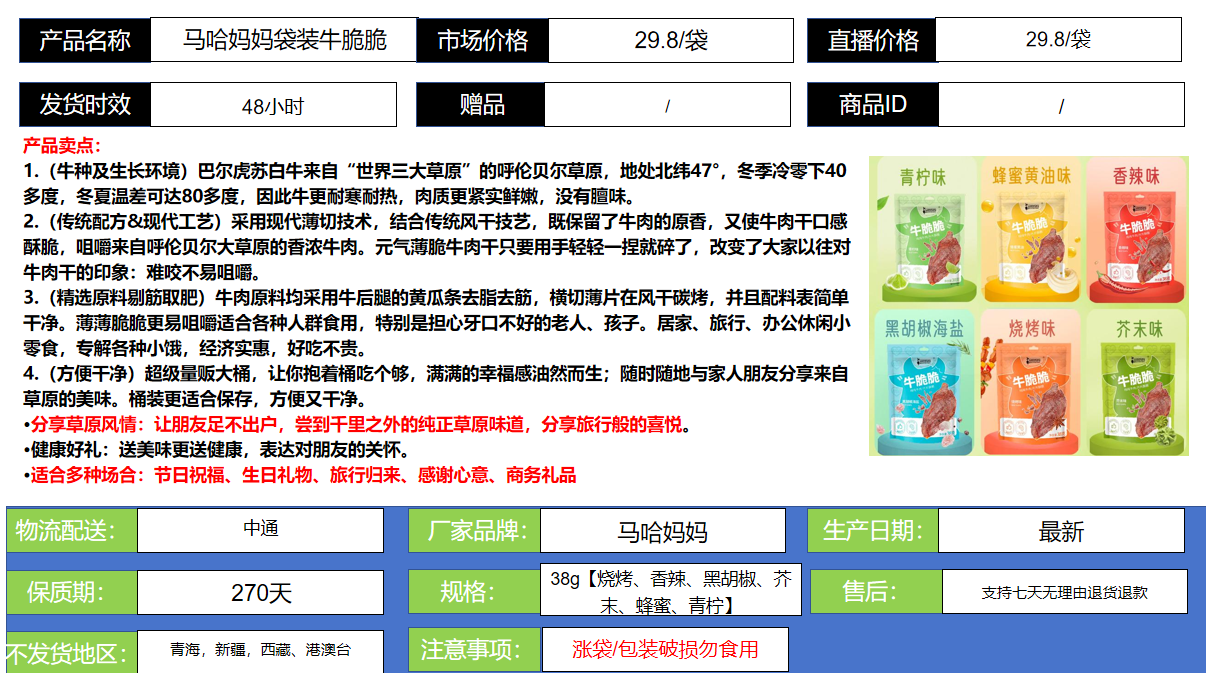Select the 市场价格 value 29.8/袋
This screenshot has width=1206, height=673.
click(x=670, y=41)
